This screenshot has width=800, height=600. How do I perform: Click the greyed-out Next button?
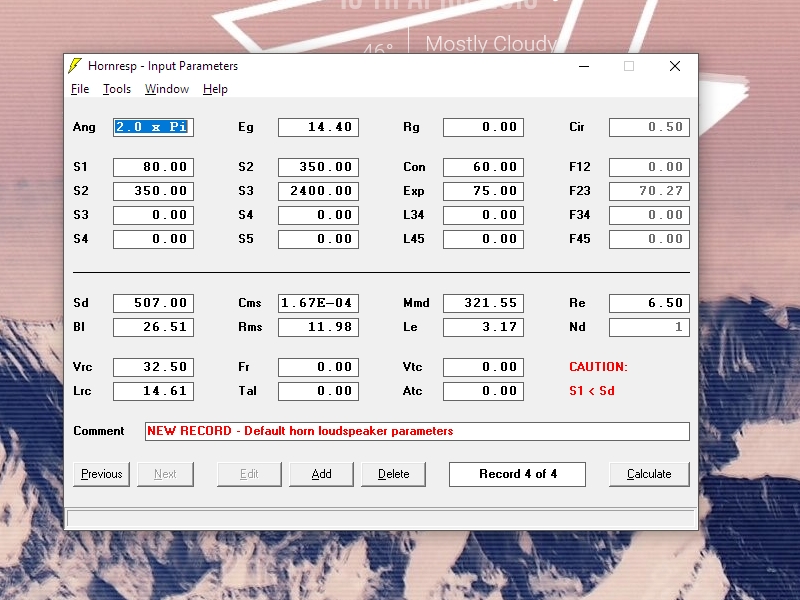pyautogui.click(x=165, y=474)
